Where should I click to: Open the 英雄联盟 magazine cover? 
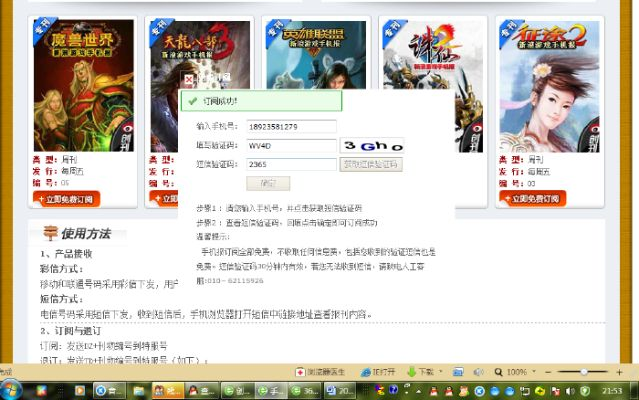[x=316, y=54]
